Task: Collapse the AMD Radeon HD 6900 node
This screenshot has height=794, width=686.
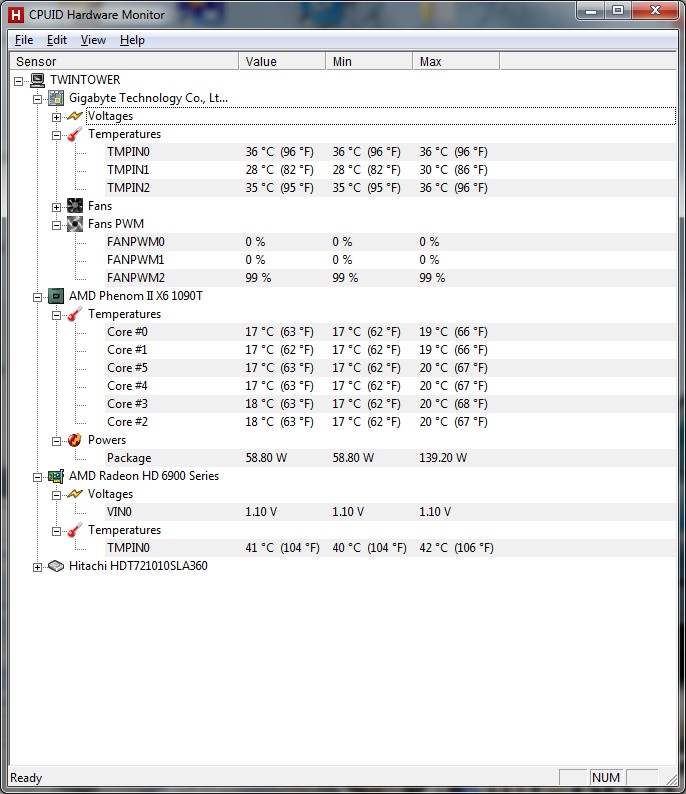Action: pyautogui.click(x=37, y=477)
